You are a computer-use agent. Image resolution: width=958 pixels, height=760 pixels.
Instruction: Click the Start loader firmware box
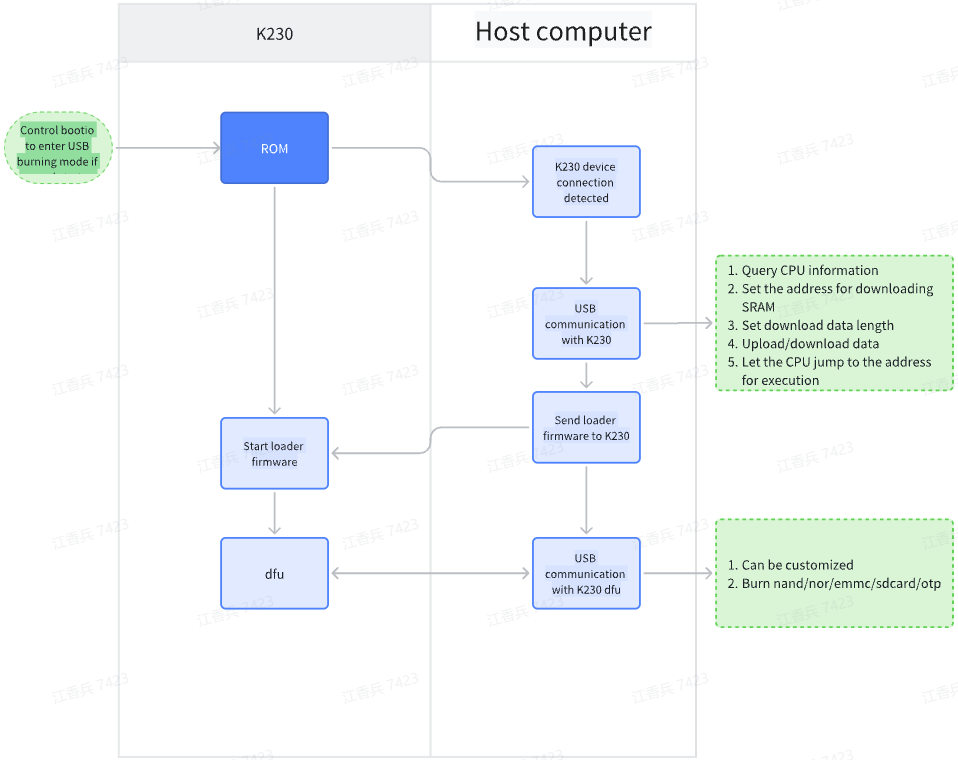click(274, 453)
